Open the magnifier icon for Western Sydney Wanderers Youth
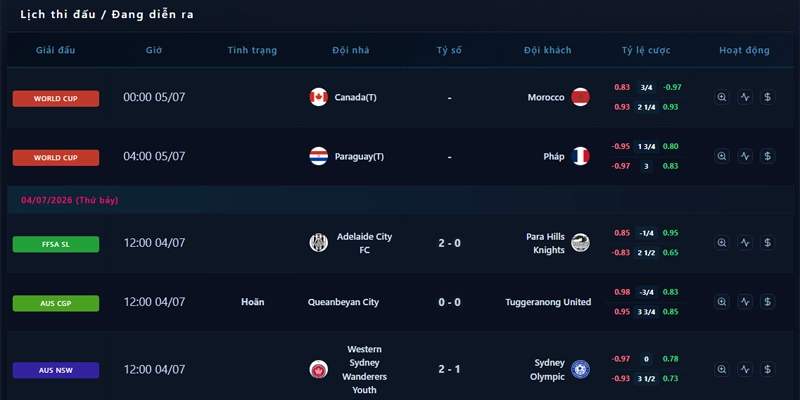The height and width of the screenshot is (400, 800). (x=721, y=369)
